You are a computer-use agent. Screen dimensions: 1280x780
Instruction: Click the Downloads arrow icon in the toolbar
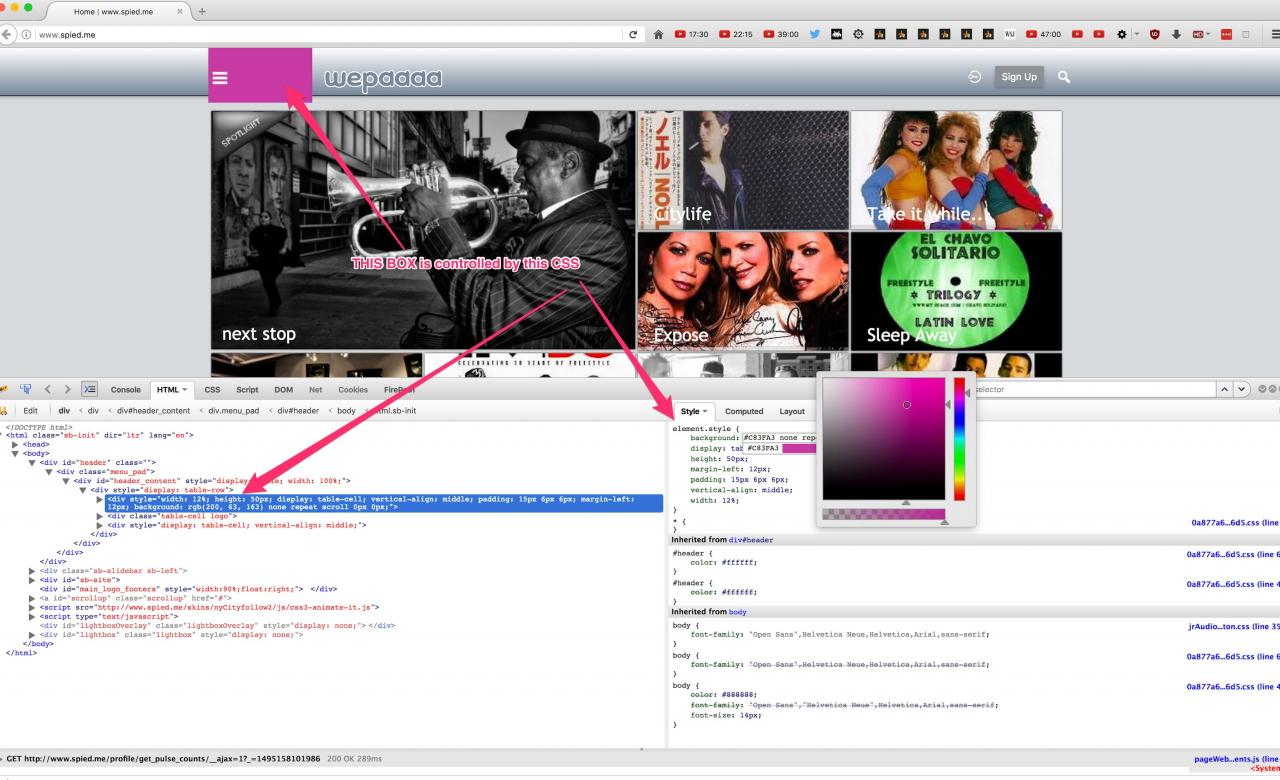1176,34
